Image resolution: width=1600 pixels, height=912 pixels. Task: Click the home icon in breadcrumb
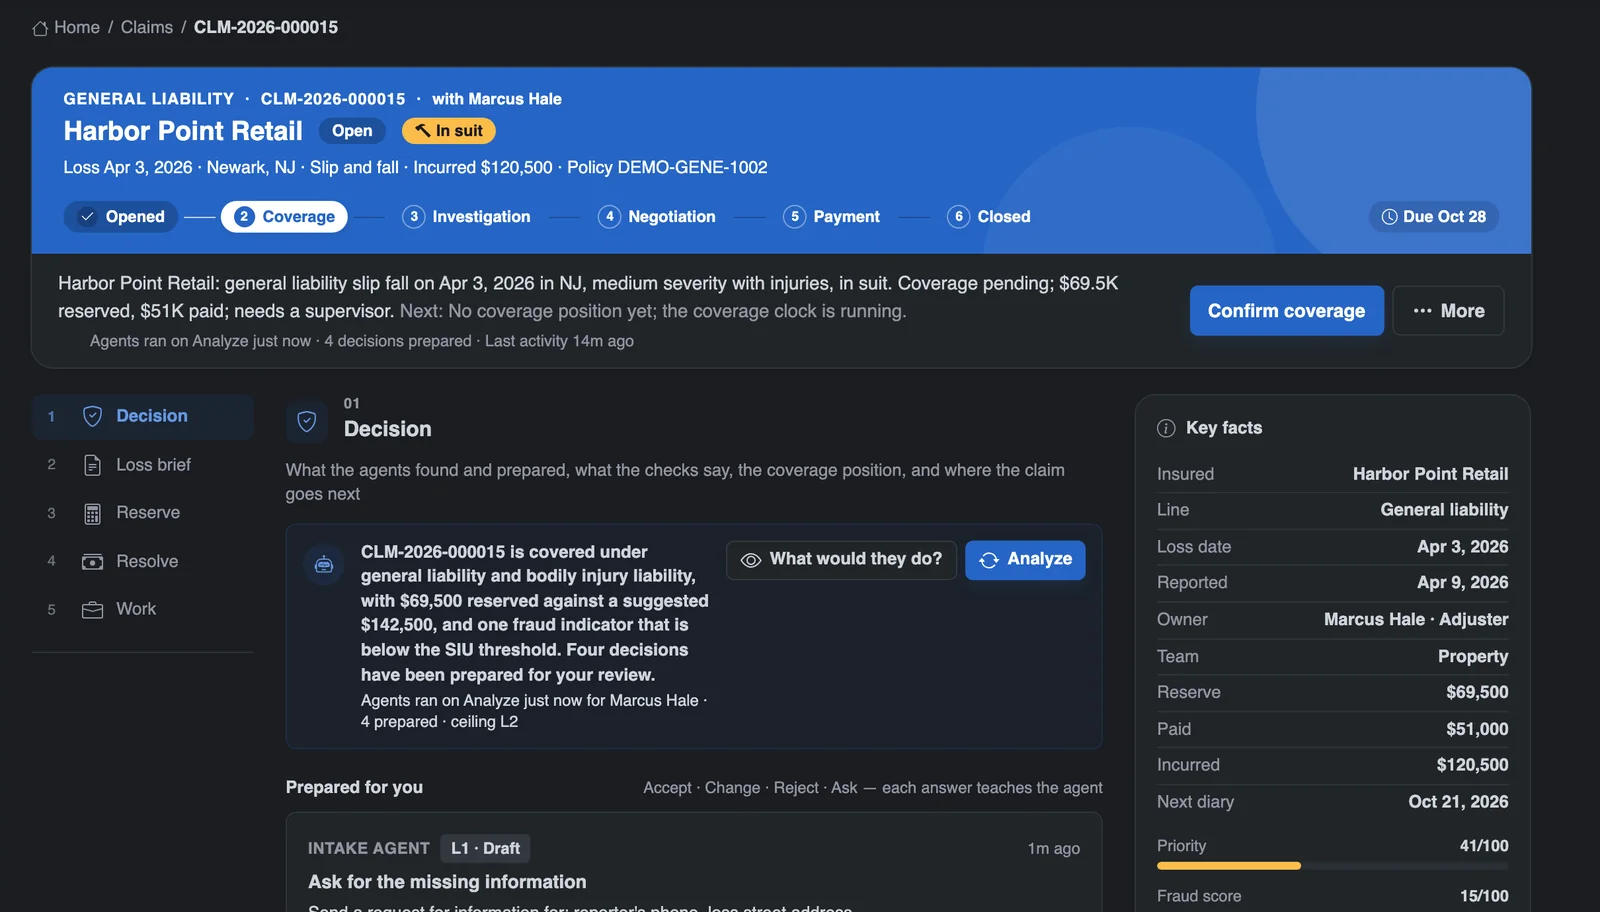pos(40,28)
